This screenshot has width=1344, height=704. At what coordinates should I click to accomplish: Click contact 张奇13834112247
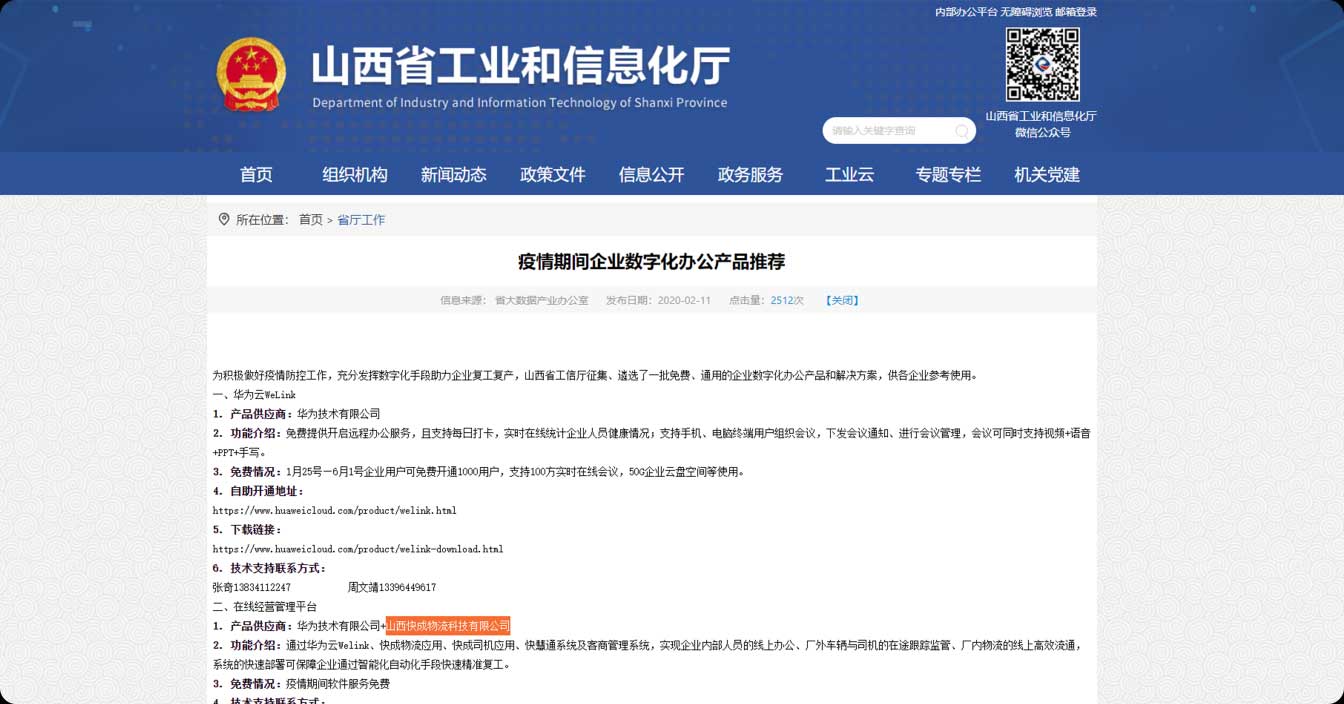[x=252, y=587]
